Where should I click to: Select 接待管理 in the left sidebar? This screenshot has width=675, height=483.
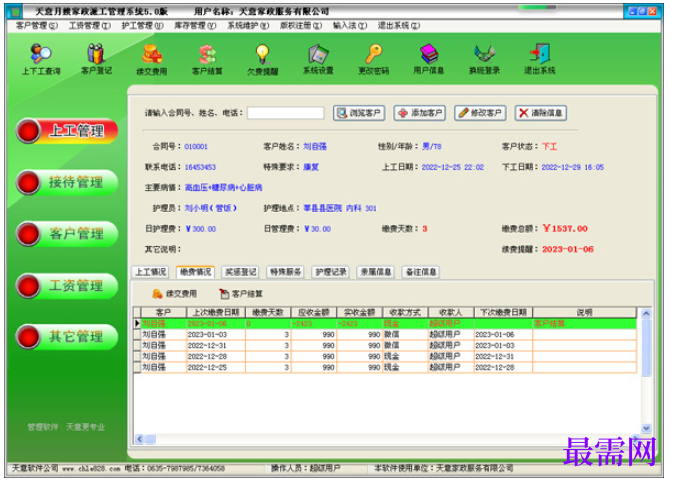[x=67, y=183]
